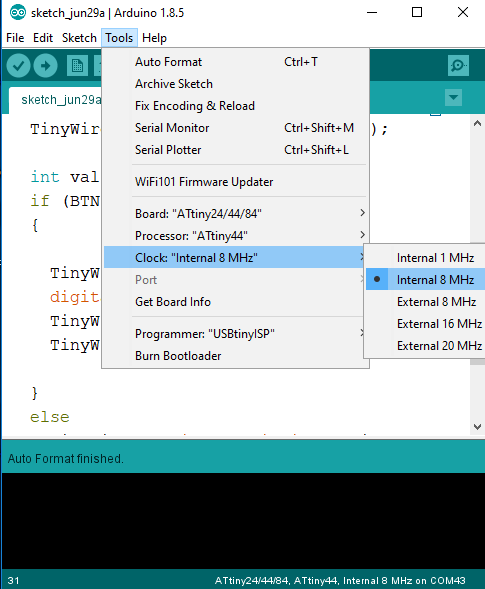The height and width of the screenshot is (589, 485).
Task: Click the editor scrollbar down arrow
Action: coord(477,427)
